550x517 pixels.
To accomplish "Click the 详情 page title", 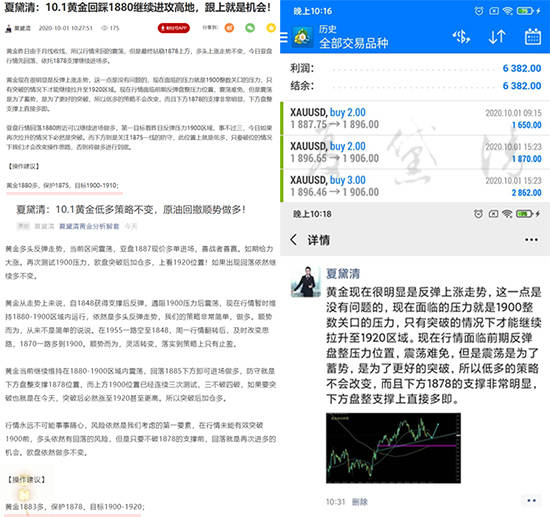I will [318, 240].
